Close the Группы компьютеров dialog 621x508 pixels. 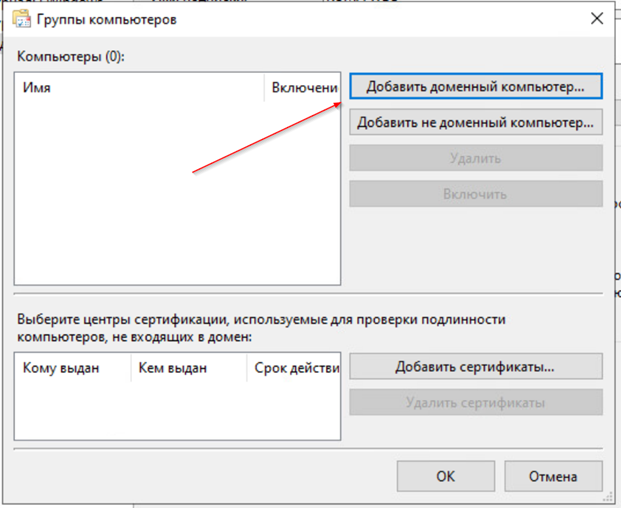click(596, 18)
